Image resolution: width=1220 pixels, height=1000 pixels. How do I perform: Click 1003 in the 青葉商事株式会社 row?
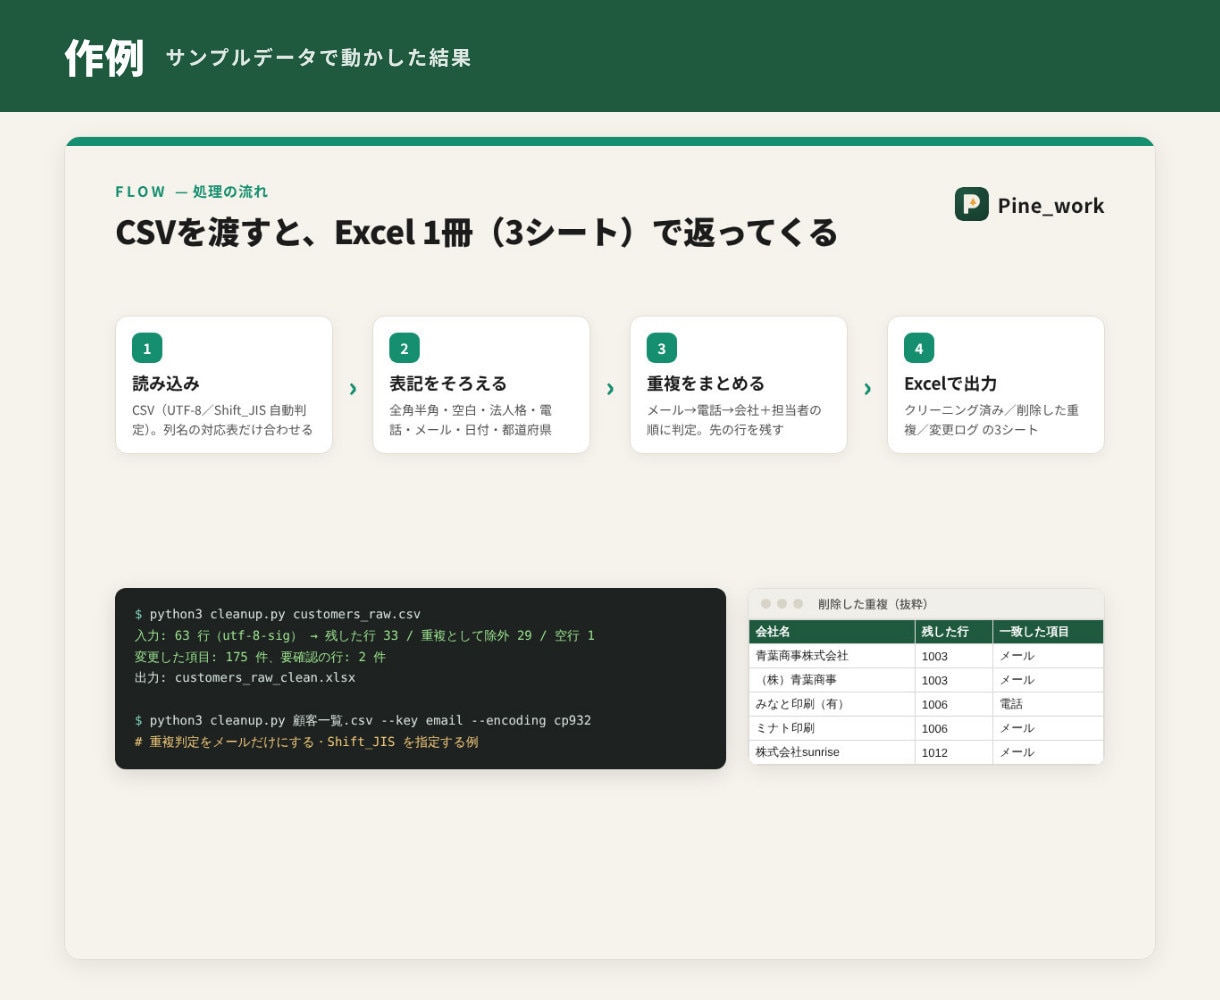pyautogui.click(x=954, y=656)
